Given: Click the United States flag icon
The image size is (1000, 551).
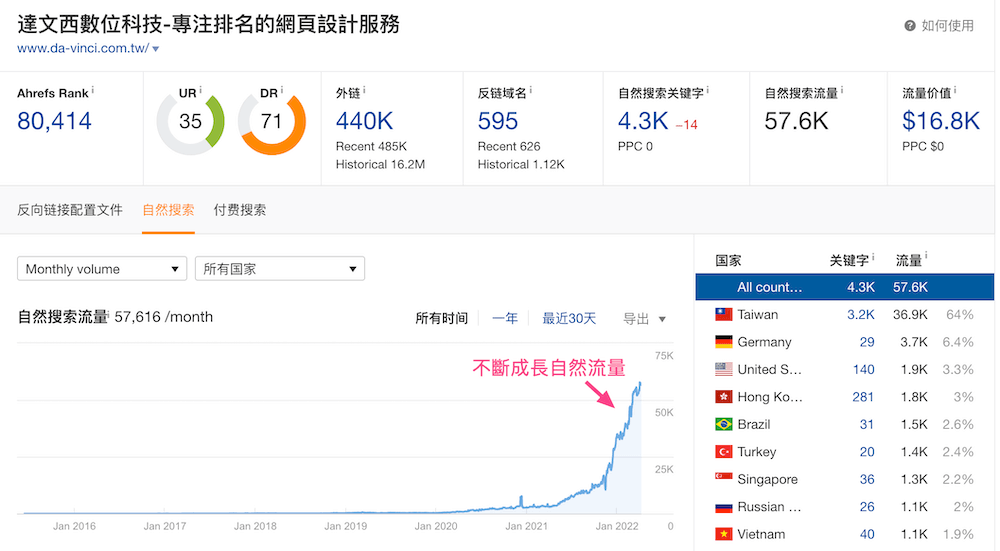Looking at the screenshot, I should coord(723,369).
